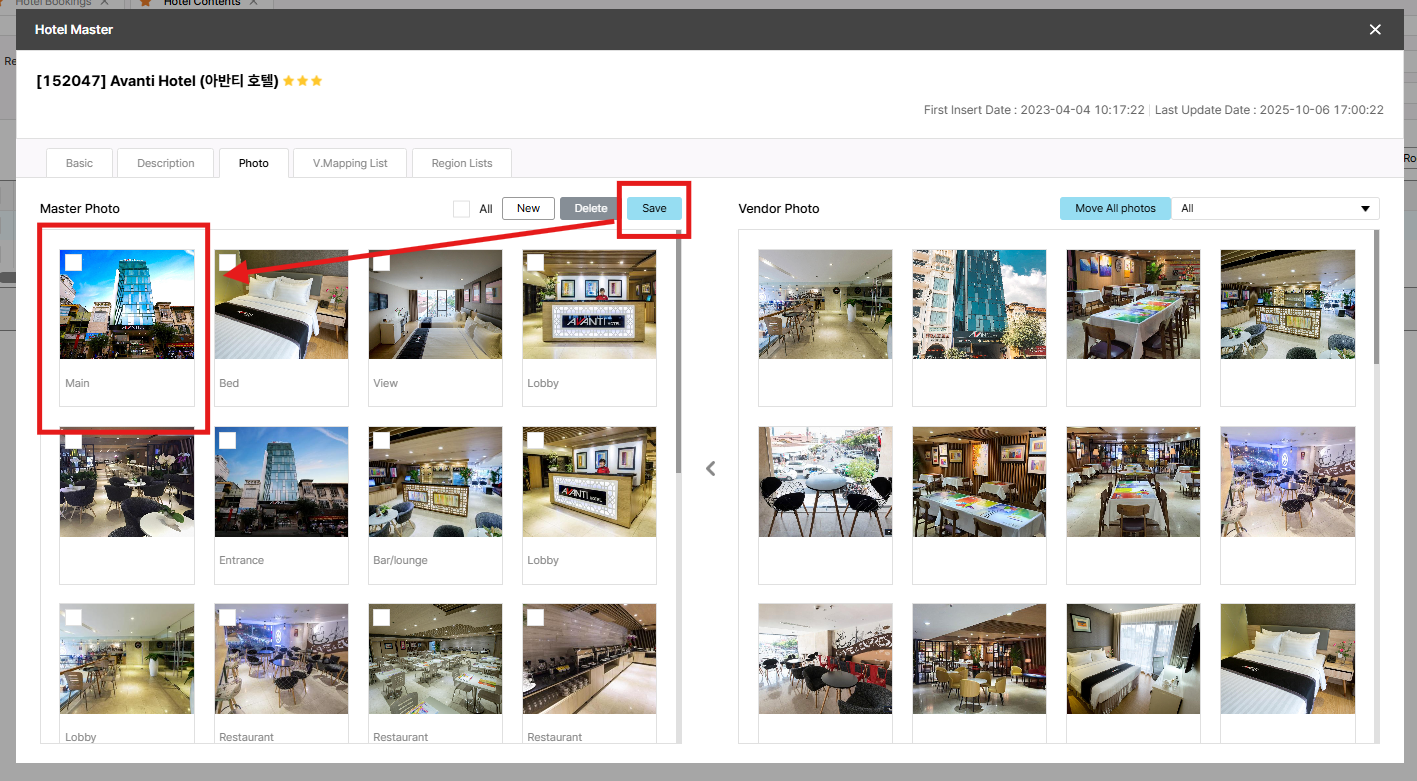The height and width of the screenshot is (781, 1417).
Task: Toggle checkbox on the View photo
Action: tap(381, 262)
